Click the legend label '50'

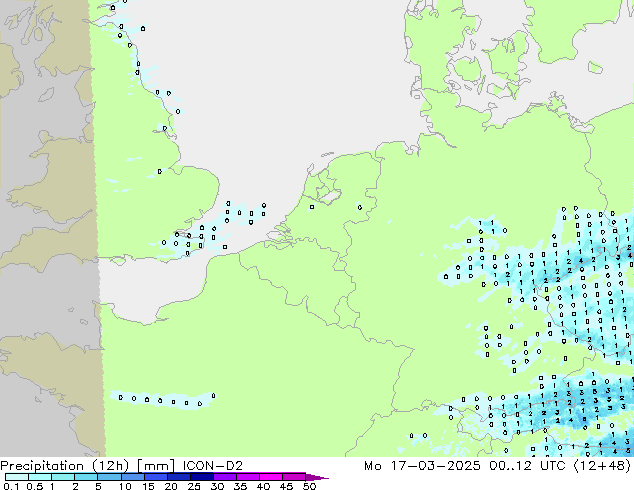click(310, 486)
